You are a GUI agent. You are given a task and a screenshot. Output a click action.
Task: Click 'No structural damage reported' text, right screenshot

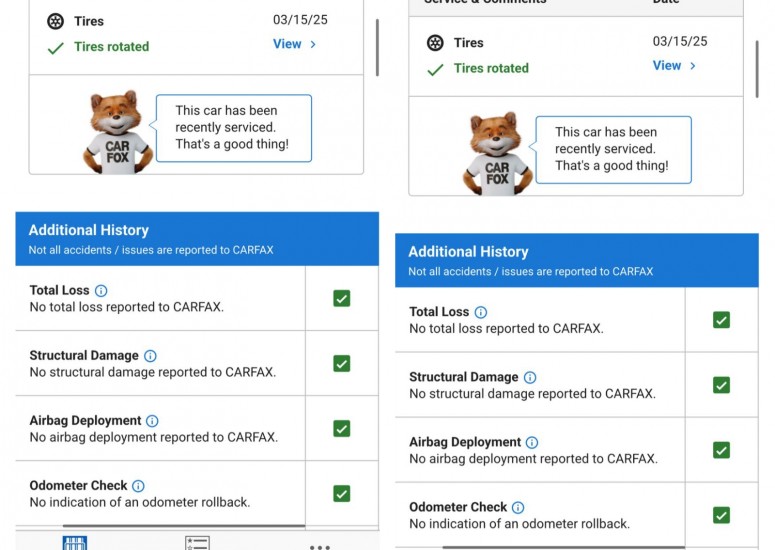point(532,394)
